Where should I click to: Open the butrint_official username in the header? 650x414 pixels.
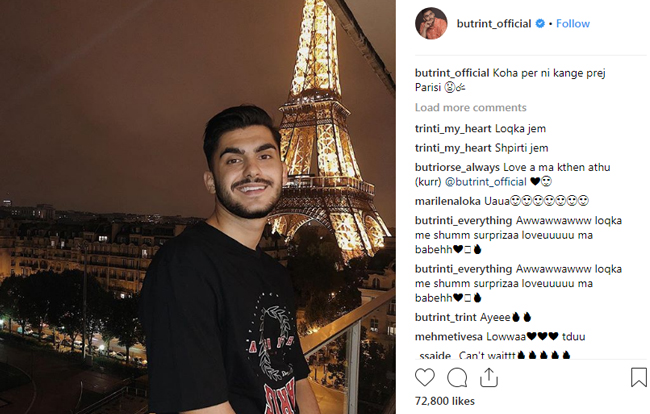tap(494, 24)
